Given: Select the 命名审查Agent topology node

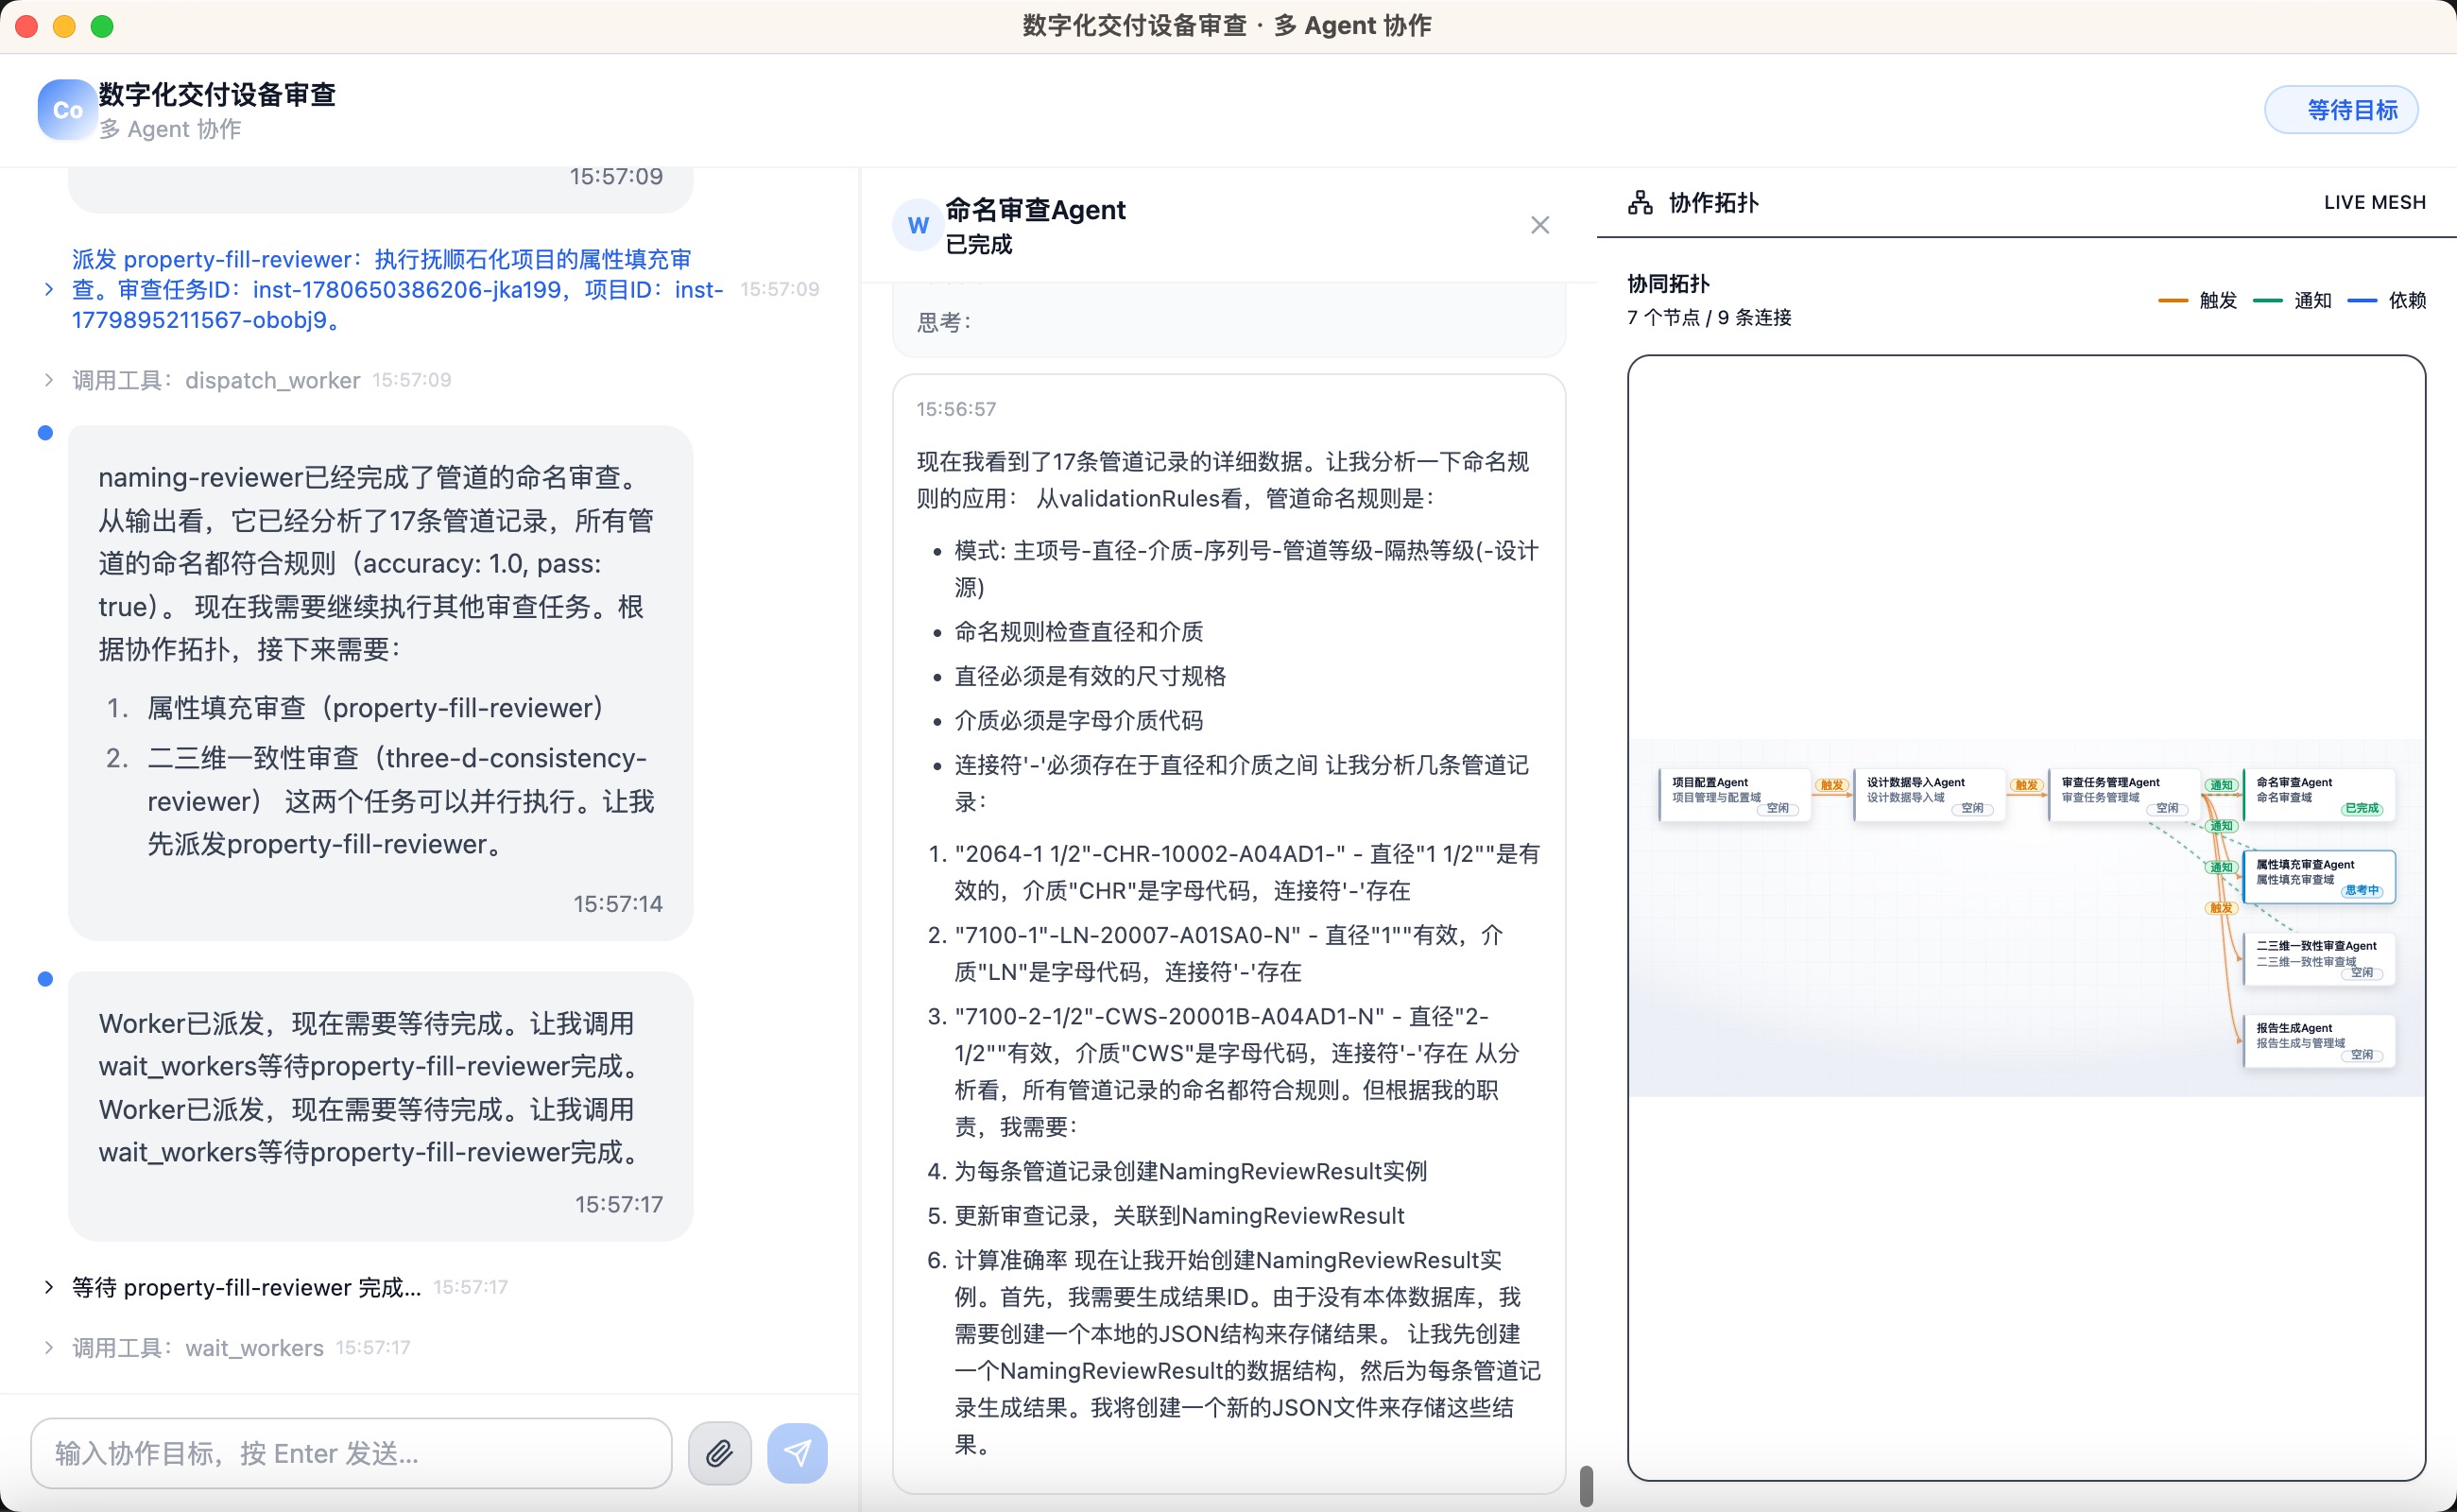Looking at the screenshot, I should click(2319, 795).
